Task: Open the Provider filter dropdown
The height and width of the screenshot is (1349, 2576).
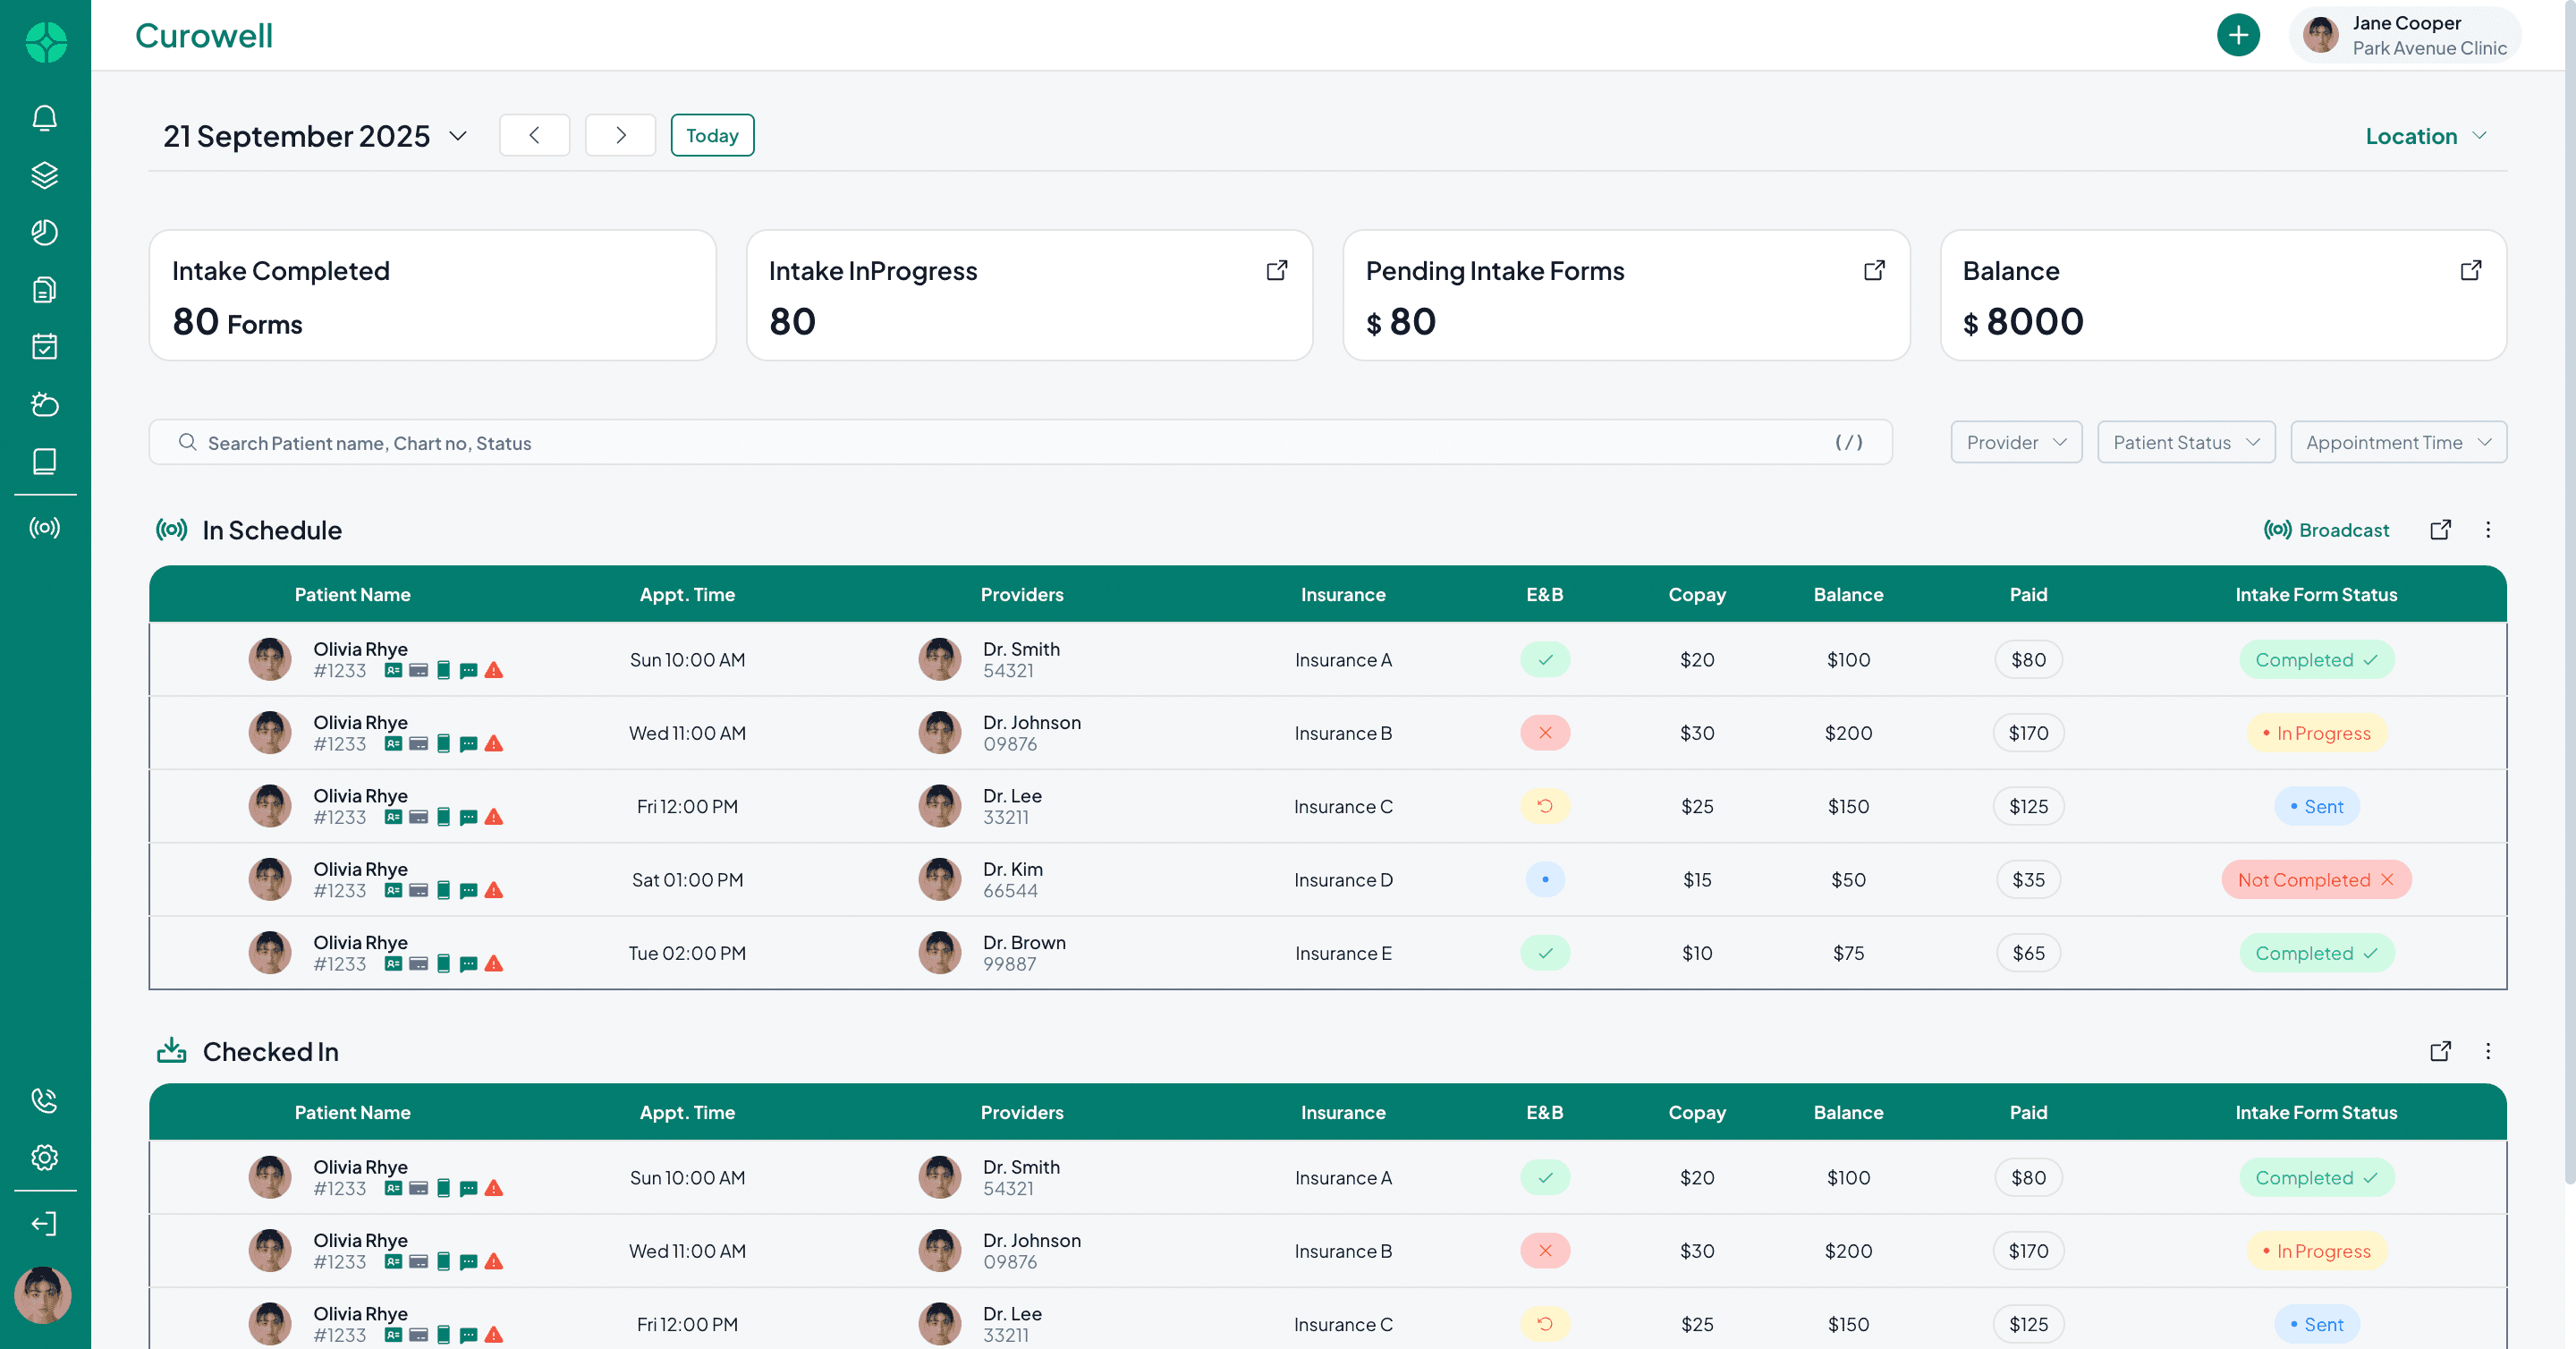Action: pyautogui.click(x=2016, y=442)
